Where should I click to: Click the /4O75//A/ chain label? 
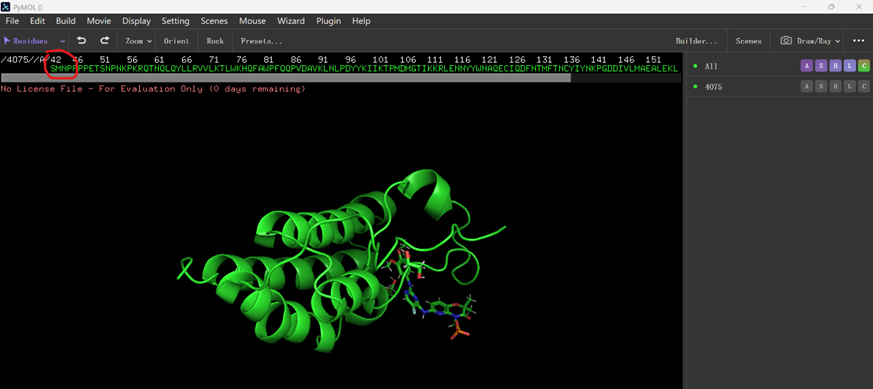(24, 60)
